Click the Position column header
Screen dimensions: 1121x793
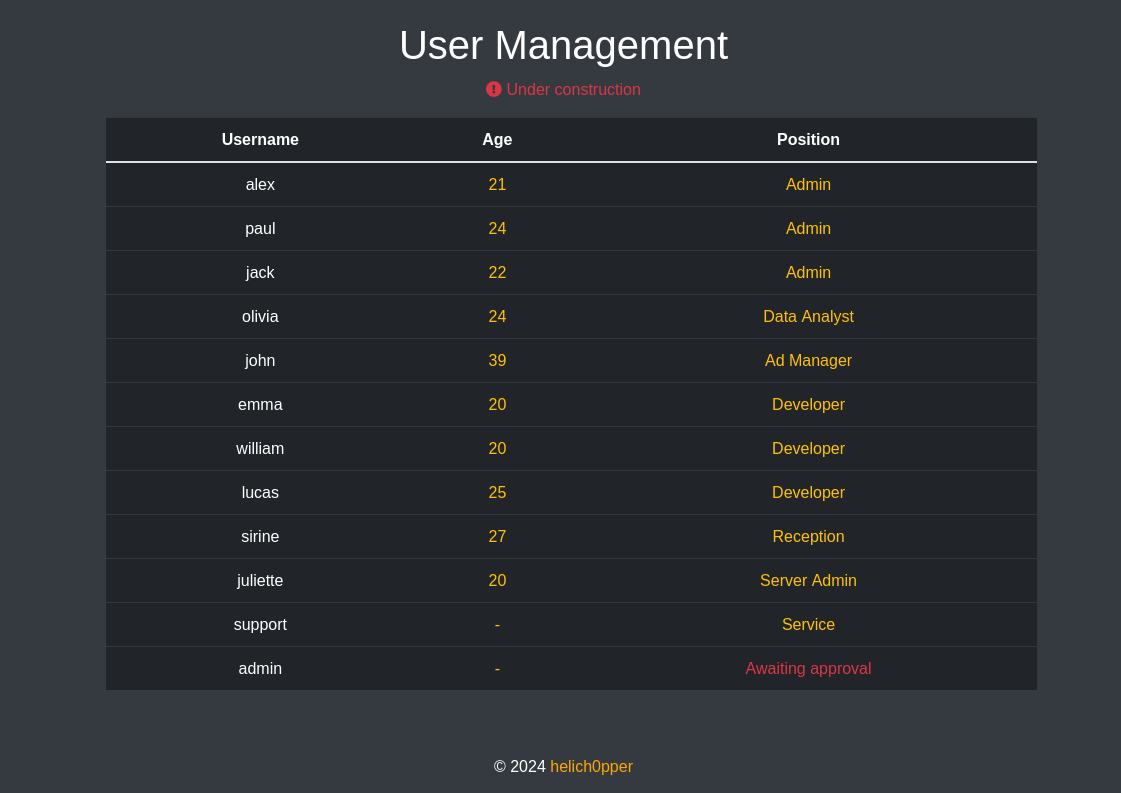pyautogui.click(x=808, y=140)
